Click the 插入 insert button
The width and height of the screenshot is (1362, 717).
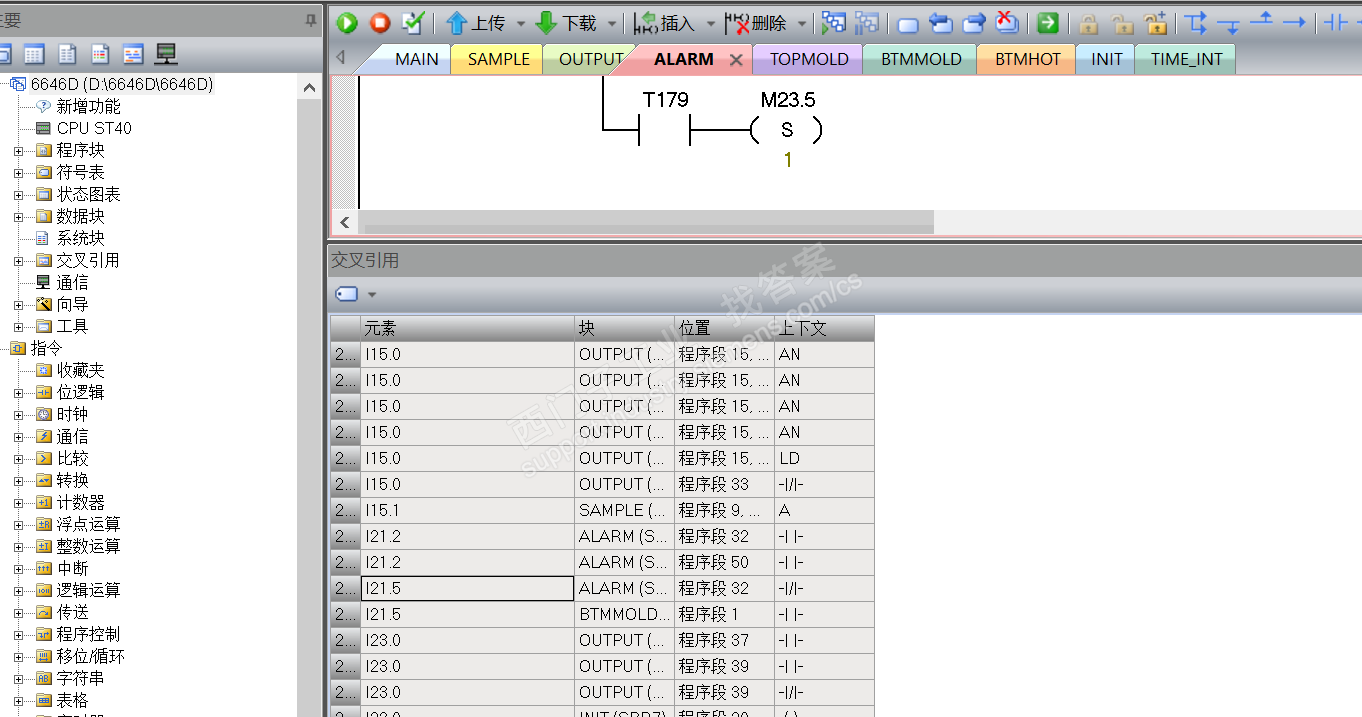pyautogui.click(x=663, y=22)
